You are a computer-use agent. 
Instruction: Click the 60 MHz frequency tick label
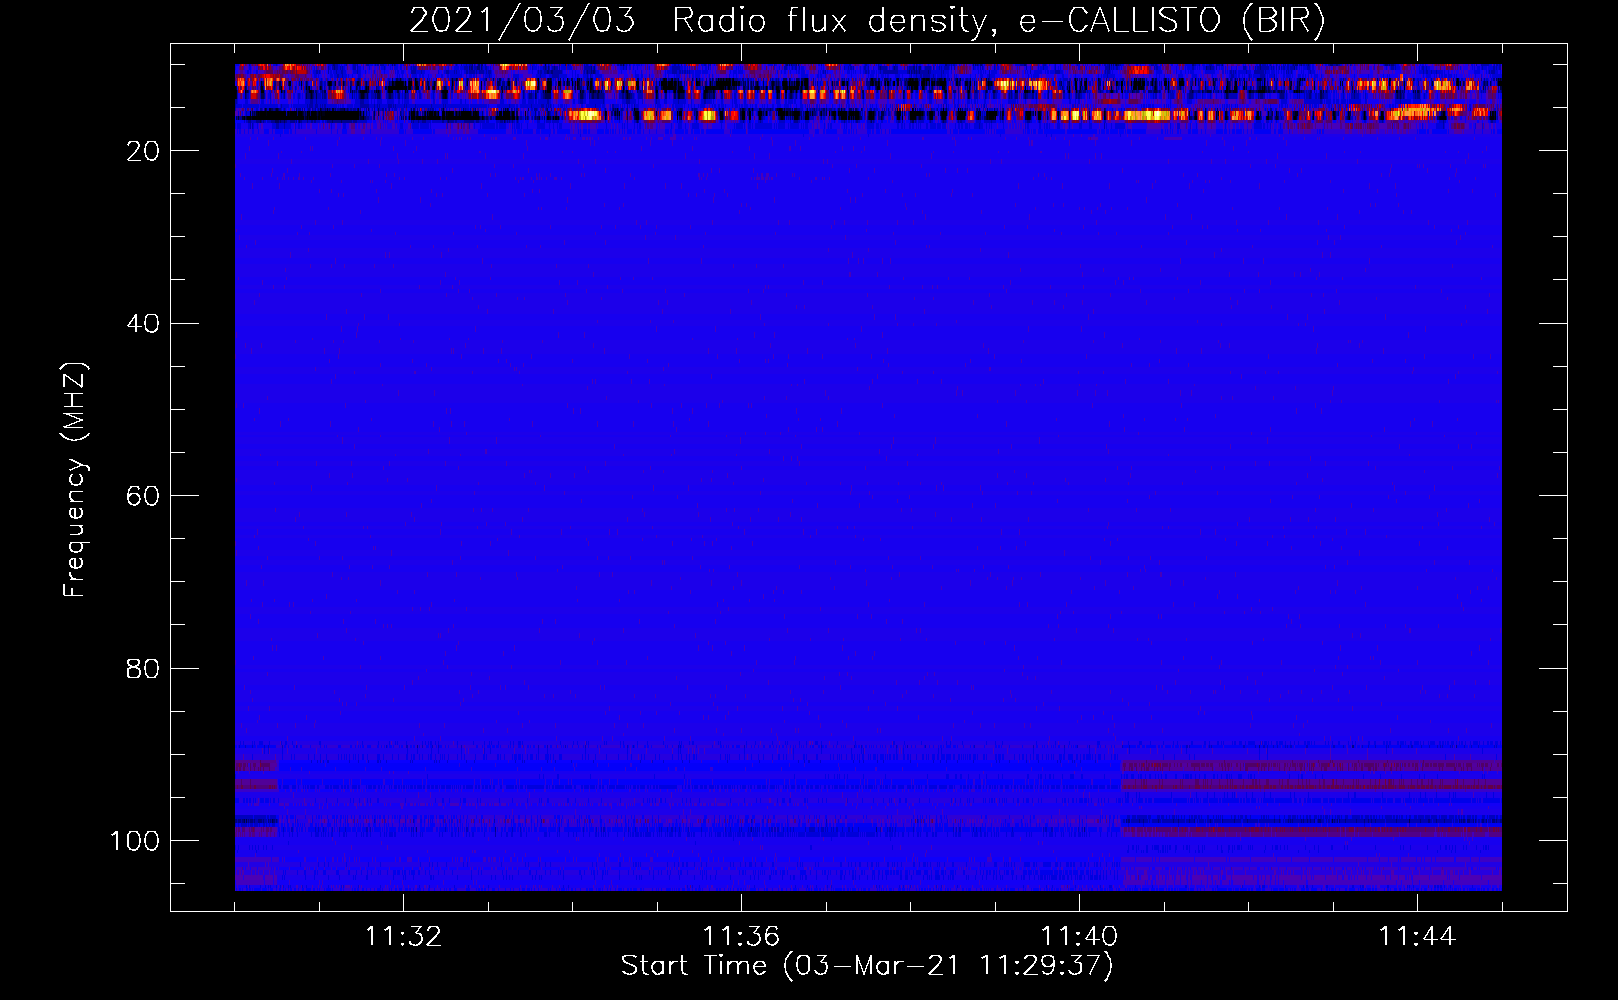143,496
